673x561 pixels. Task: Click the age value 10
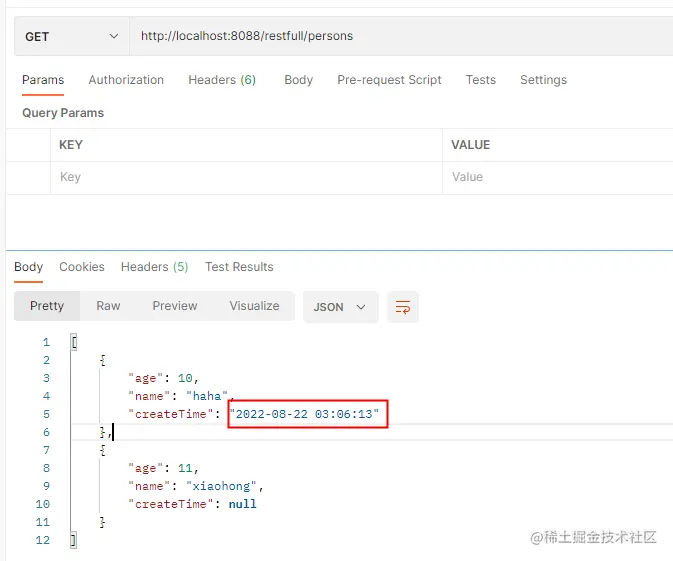(185, 378)
